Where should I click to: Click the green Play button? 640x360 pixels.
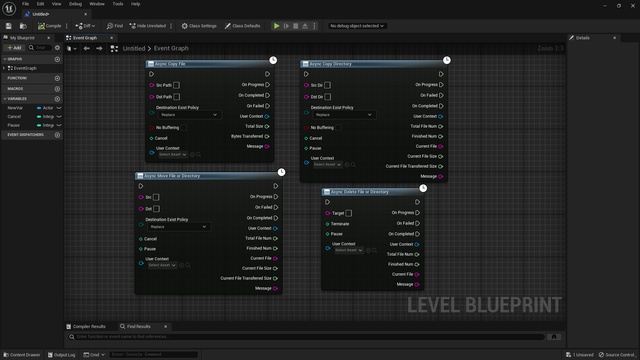tap(276, 26)
